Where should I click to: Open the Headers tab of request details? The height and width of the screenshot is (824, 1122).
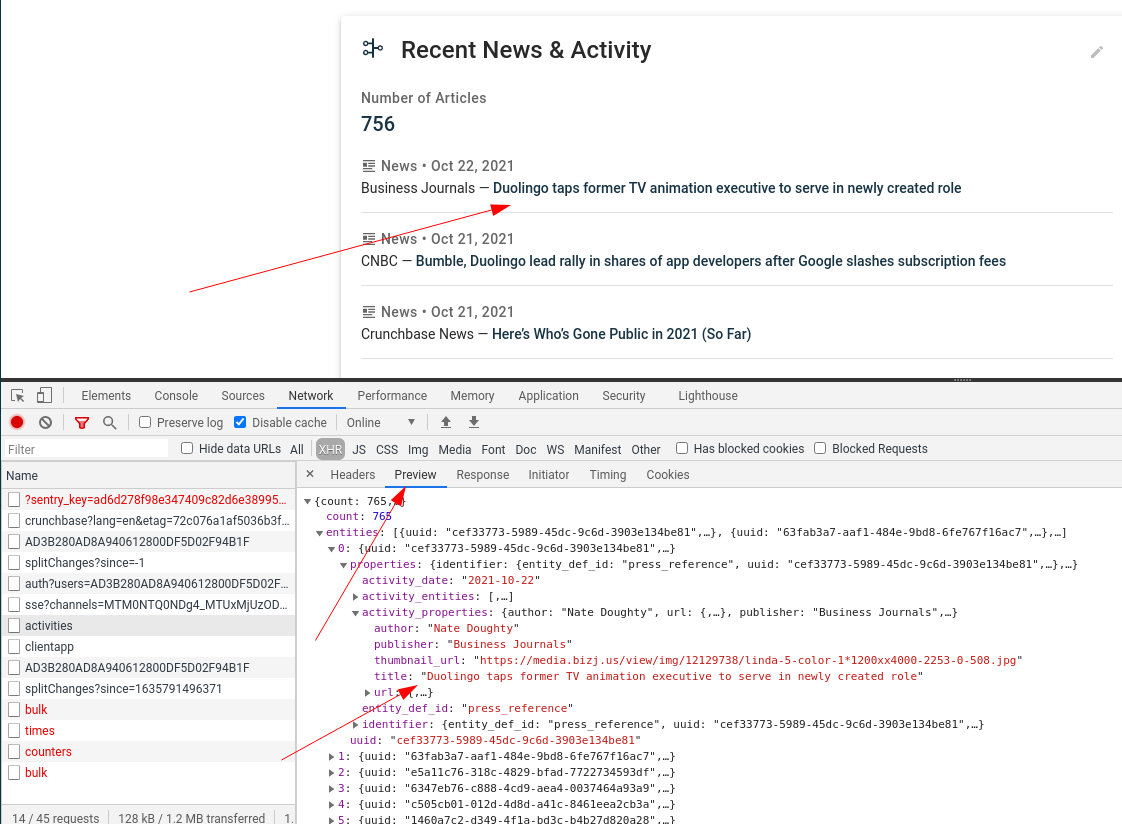353,474
